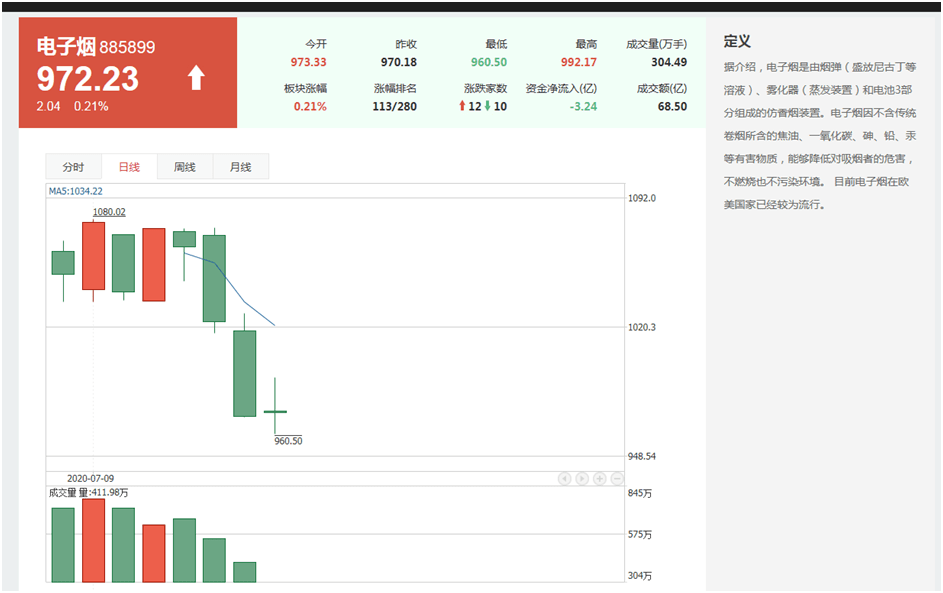Click the white up arrow beside 972.23
Screen dimensions: 943x593
click(196, 78)
